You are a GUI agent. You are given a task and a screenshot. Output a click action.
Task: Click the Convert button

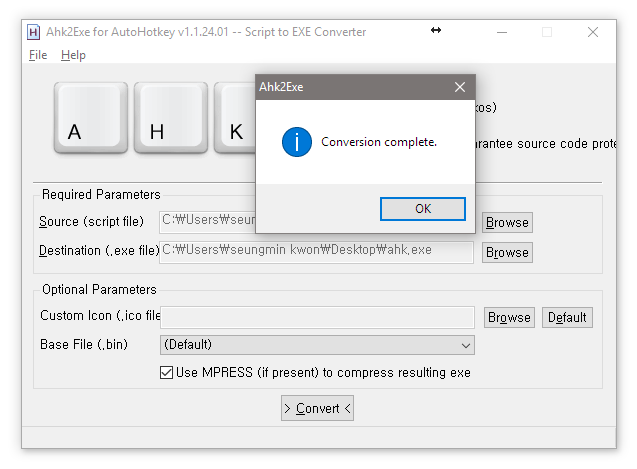click(317, 408)
